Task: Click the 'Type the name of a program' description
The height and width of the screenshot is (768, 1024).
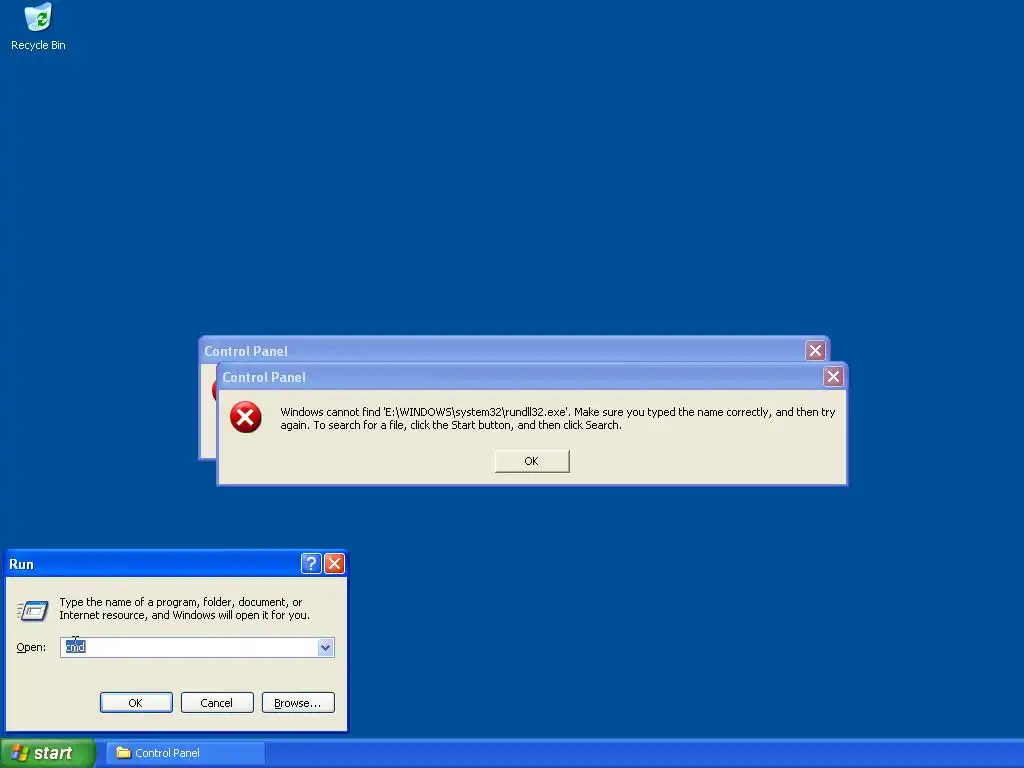Action: click(x=184, y=609)
